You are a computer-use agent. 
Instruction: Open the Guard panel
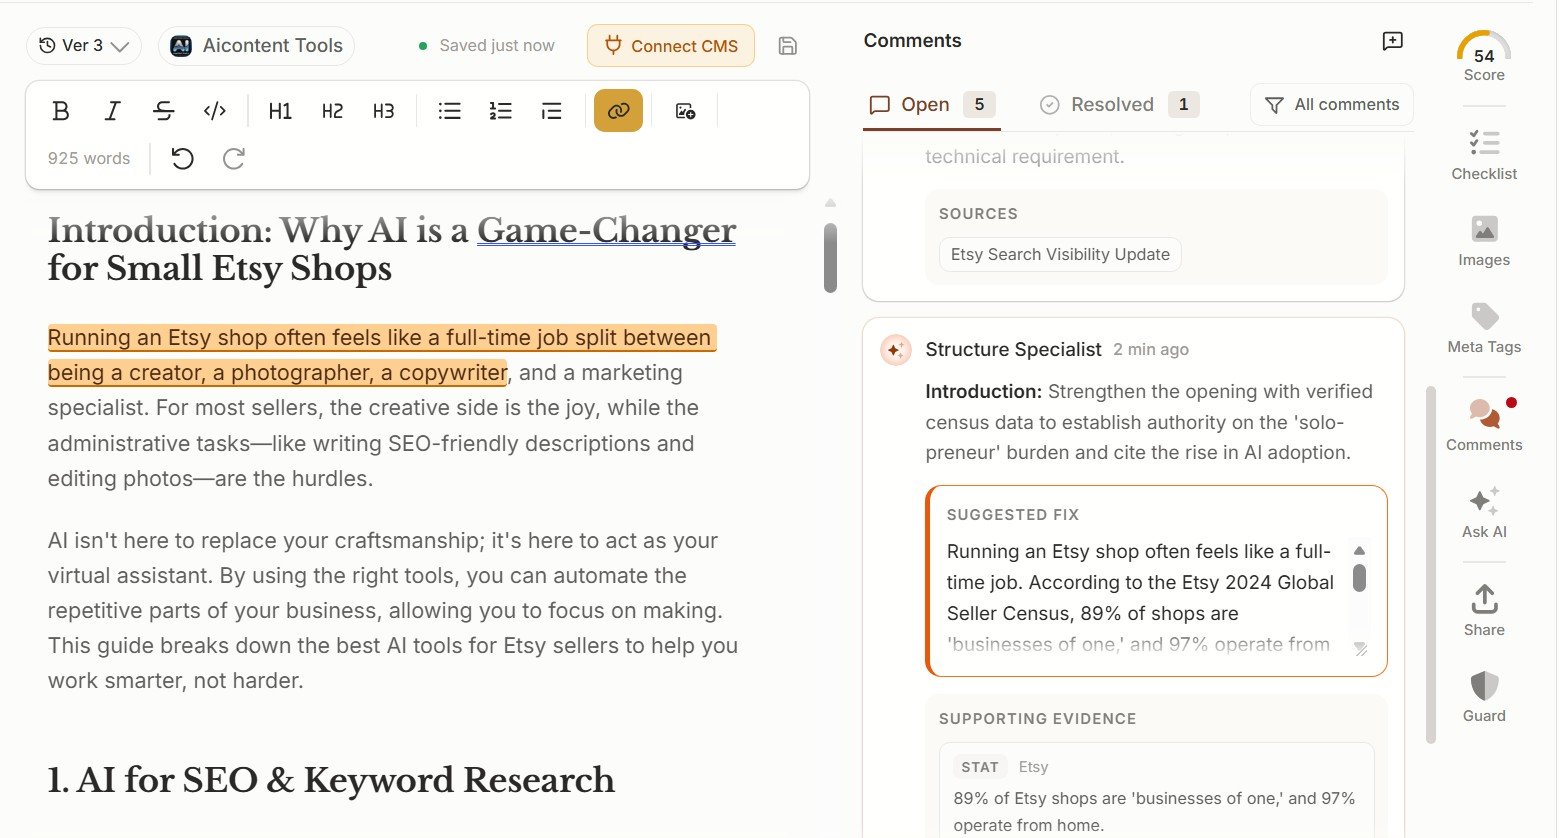[1484, 697]
